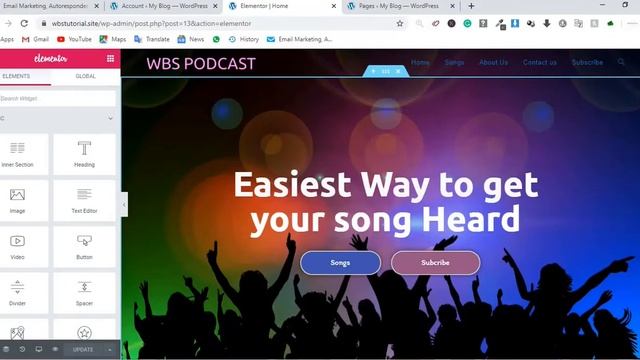
Task: Hide the Elementor panel with collapse arrow
Action: [124, 204]
